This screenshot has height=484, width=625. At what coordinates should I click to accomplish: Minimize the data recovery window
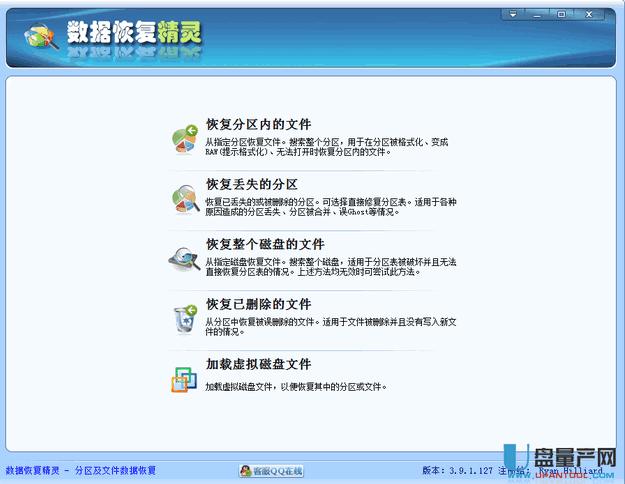tap(538, 14)
